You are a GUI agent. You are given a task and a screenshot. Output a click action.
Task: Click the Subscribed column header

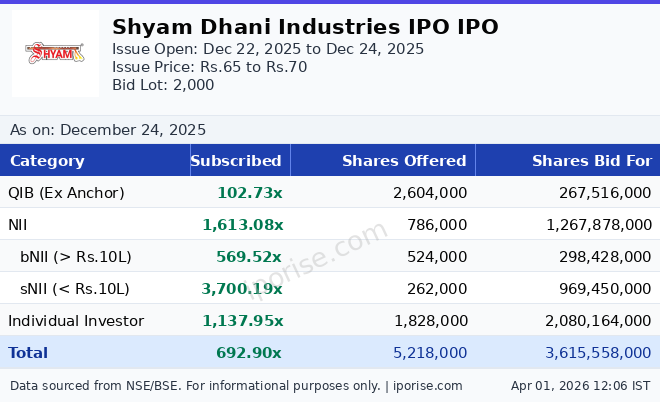(x=236, y=161)
